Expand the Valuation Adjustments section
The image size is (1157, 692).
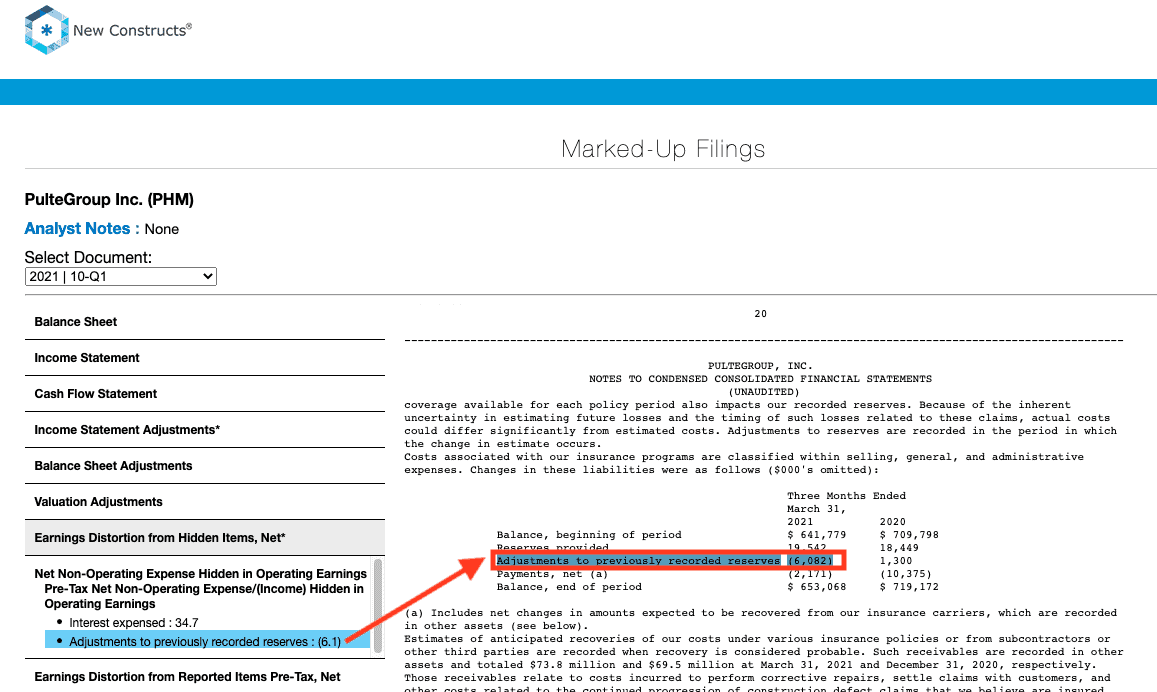[x=205, y=502]
